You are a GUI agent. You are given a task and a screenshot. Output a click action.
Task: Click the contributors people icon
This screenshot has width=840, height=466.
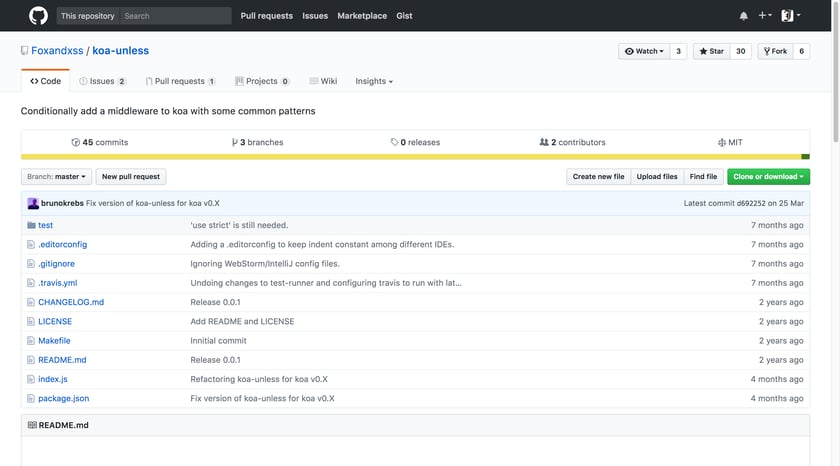(x=544, y=142)
